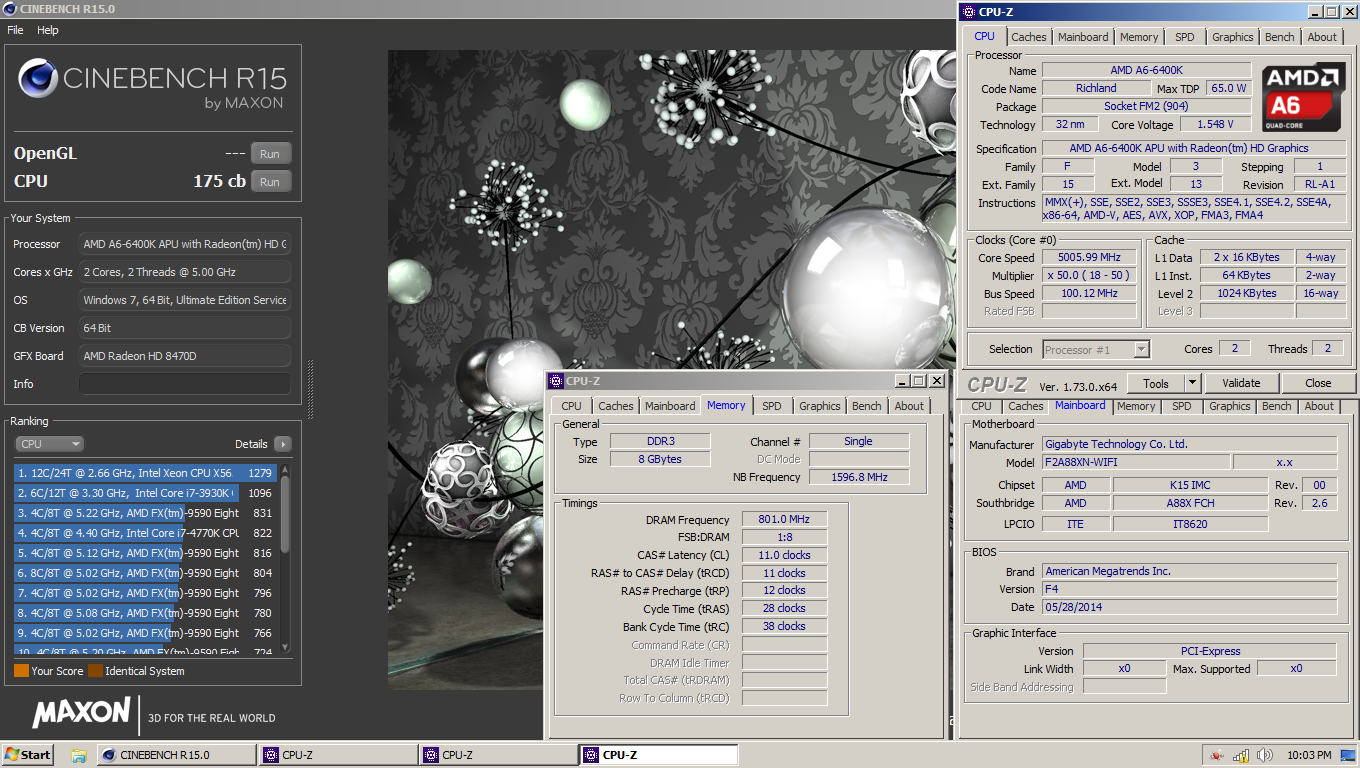Open Memory tab in Mainboard CPU-Z window
Screen dimensions: 1360x768
coord(1135,406)
